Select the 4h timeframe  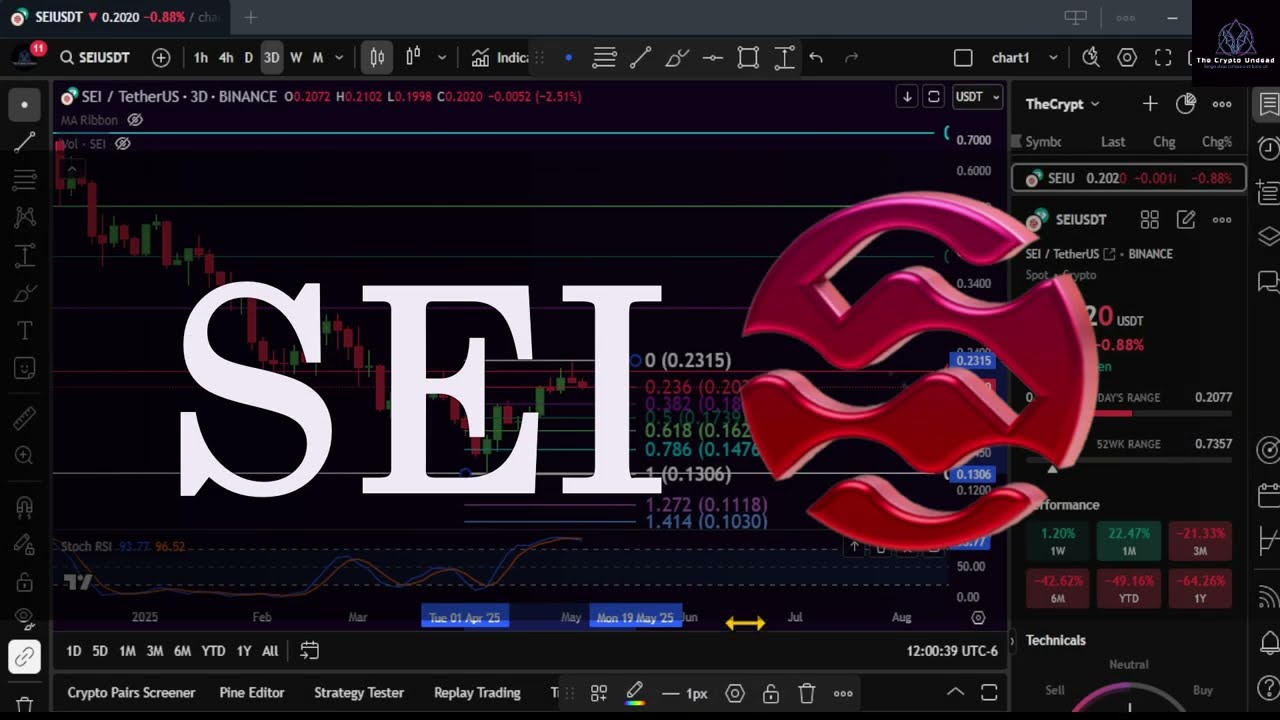tap(226, 58)
